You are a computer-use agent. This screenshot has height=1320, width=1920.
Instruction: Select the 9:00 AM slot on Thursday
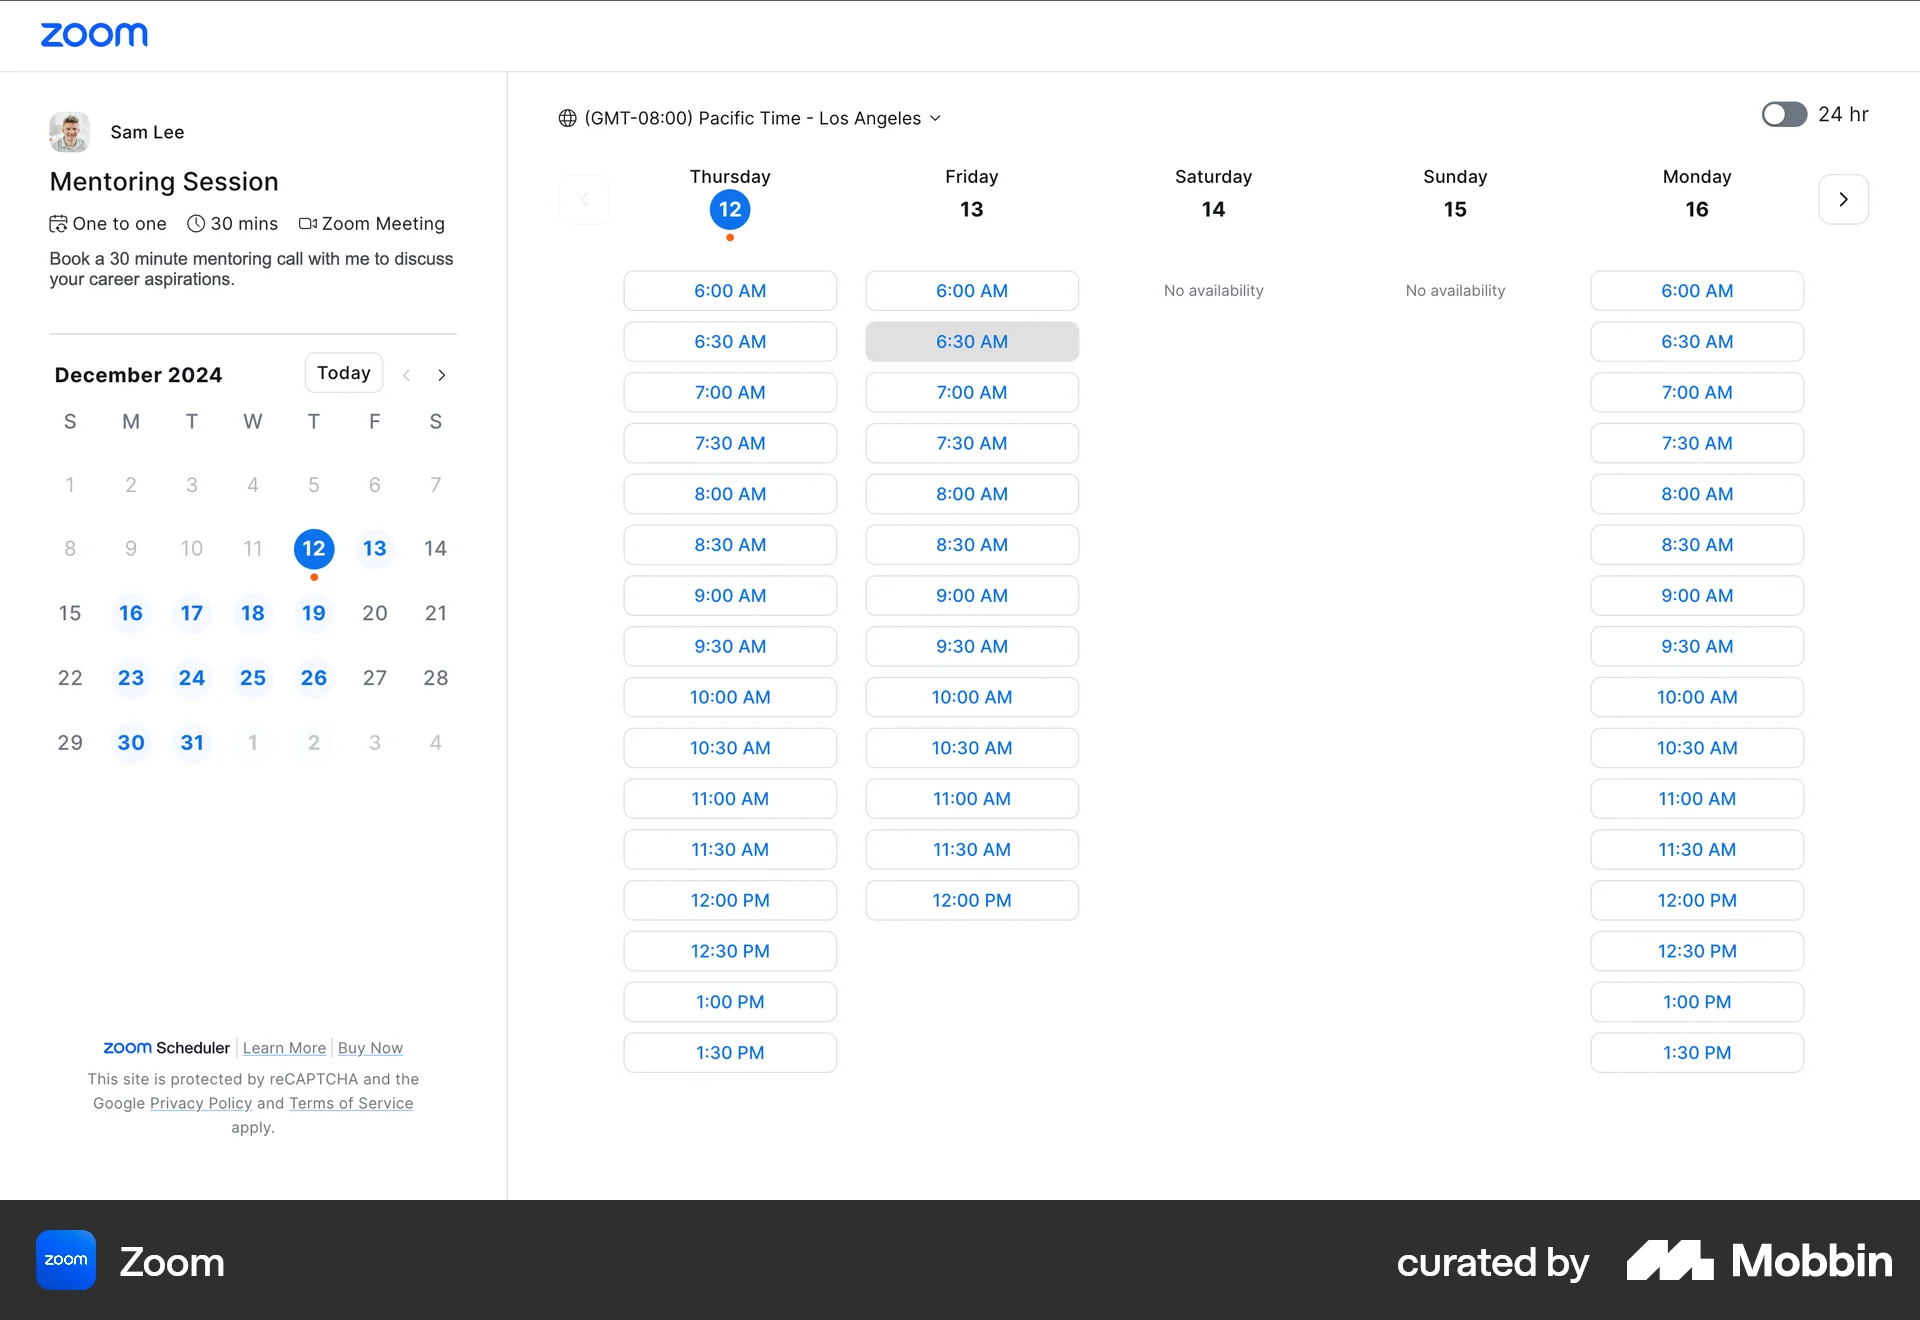tap(730, 595)
